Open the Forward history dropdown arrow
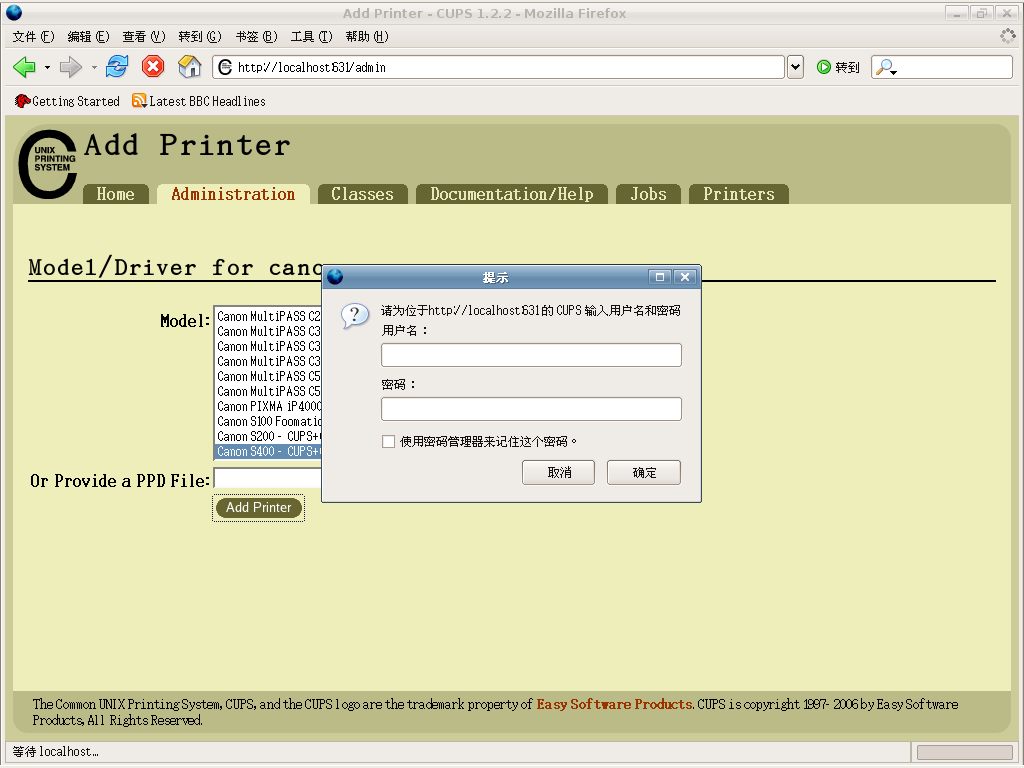The height and width of the screenshot is (768, 1024). pyautogui.click(x=94, y=67)
